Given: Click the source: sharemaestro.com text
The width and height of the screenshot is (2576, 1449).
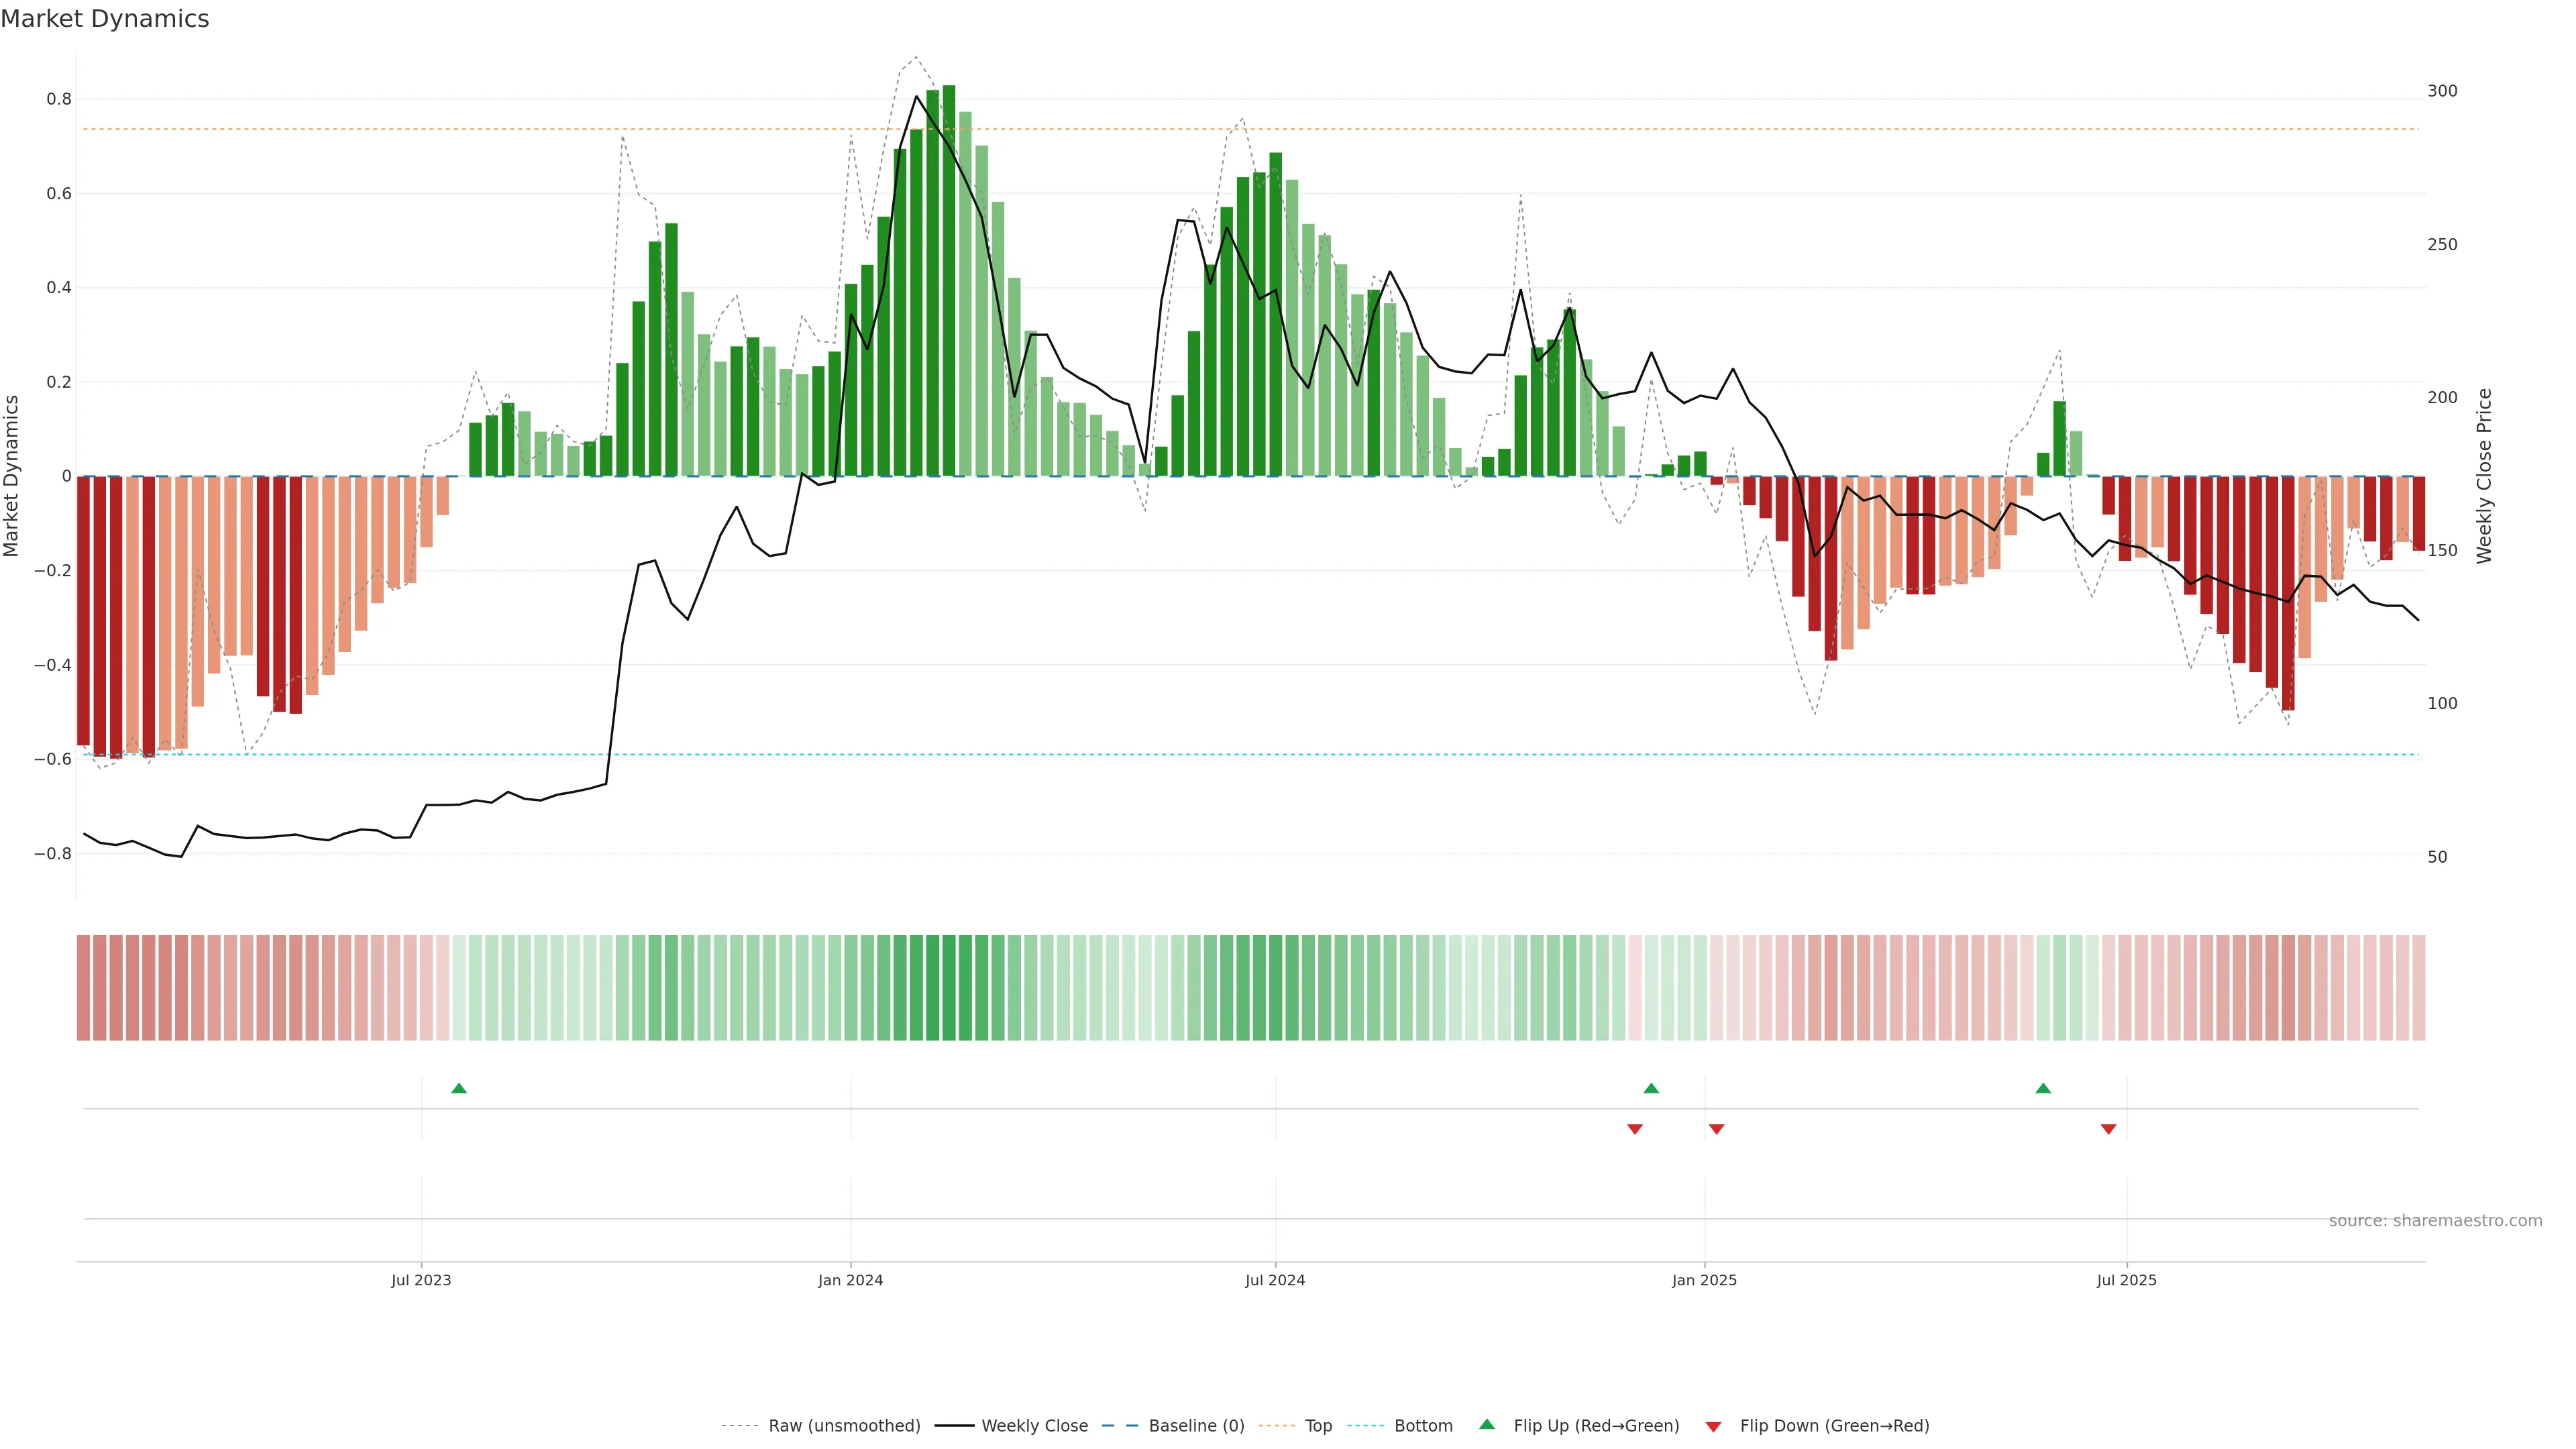Looking at the screenshot, I should click(2435, 1221).
